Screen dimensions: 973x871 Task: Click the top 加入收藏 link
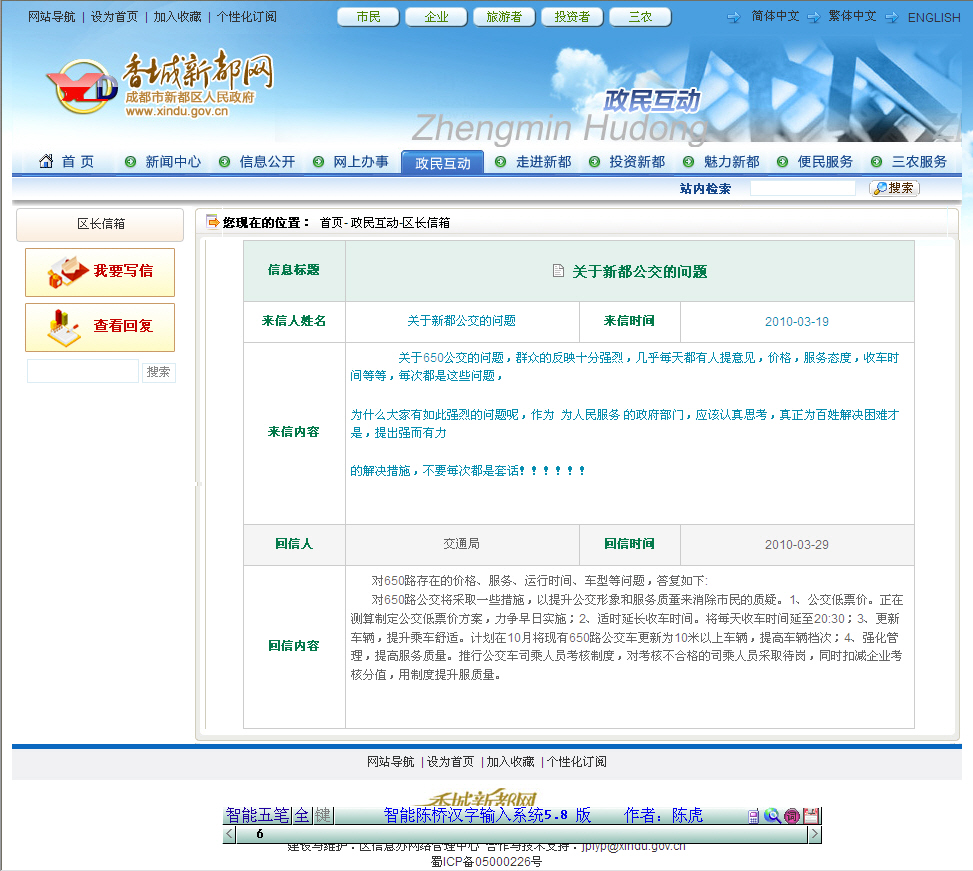pyautogui.click(x=177, y=17)
